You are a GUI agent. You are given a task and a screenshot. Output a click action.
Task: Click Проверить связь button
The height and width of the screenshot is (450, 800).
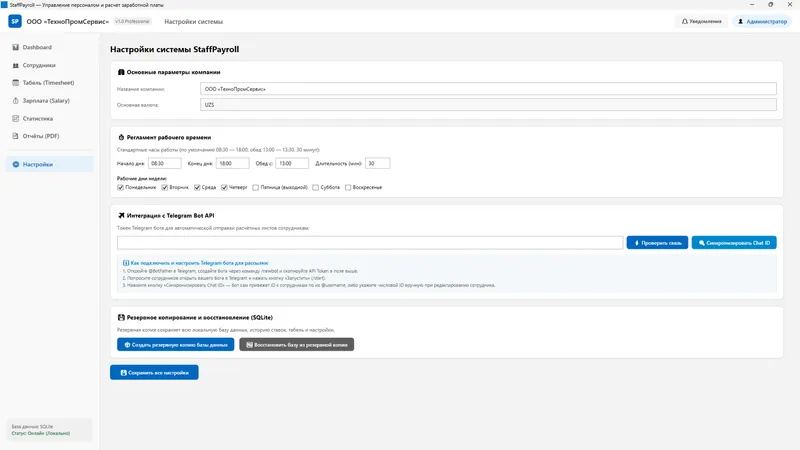coord(657,243)
